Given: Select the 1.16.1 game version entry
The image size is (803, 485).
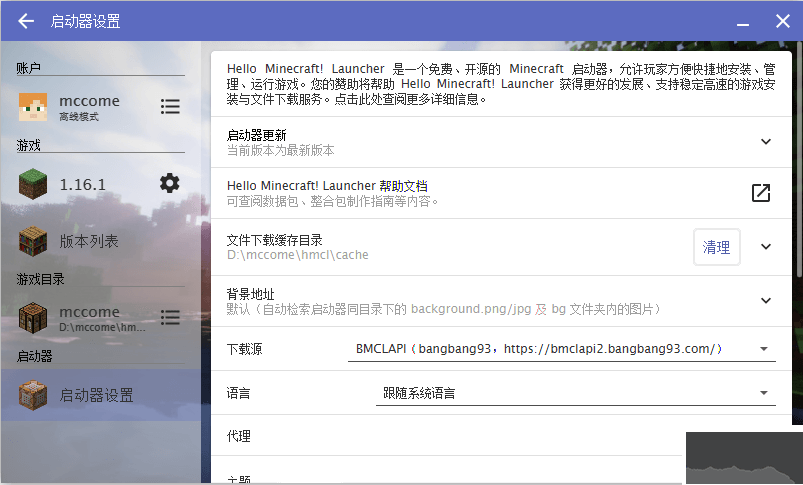Looking at the screenshot, I should pyautogui.click(x=101, y=184).
